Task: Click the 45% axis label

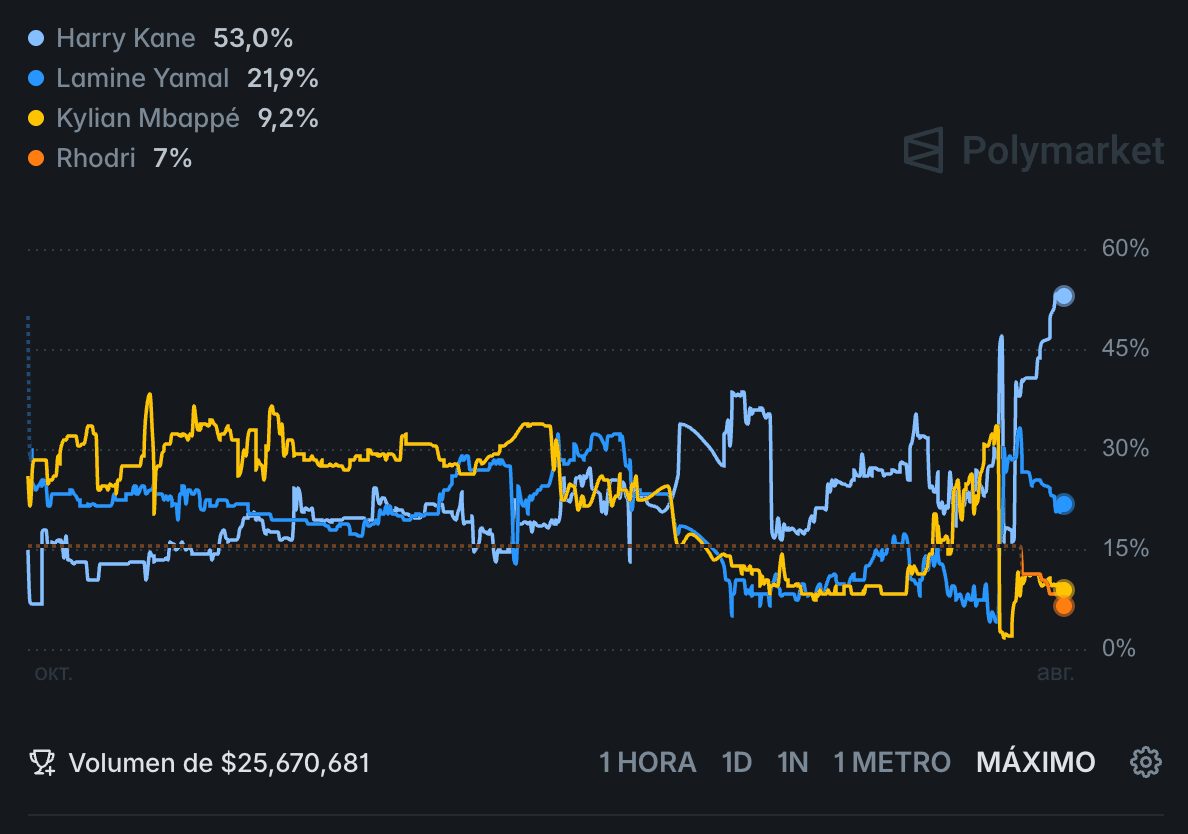Action: (1125, 348)
